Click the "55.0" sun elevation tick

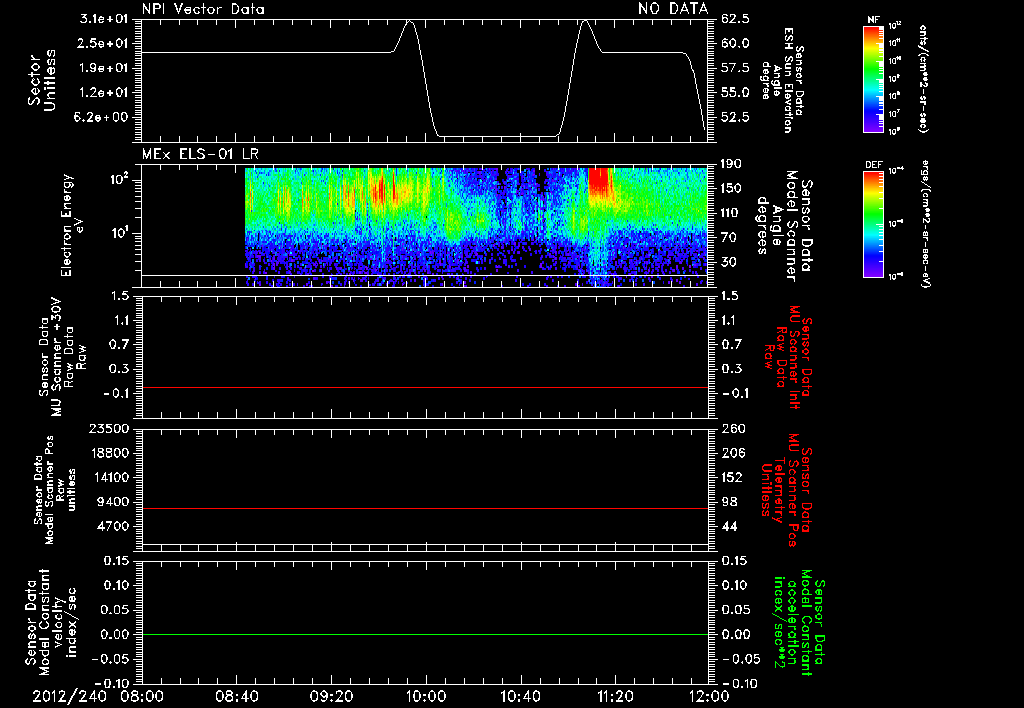[x=735, y=93]
